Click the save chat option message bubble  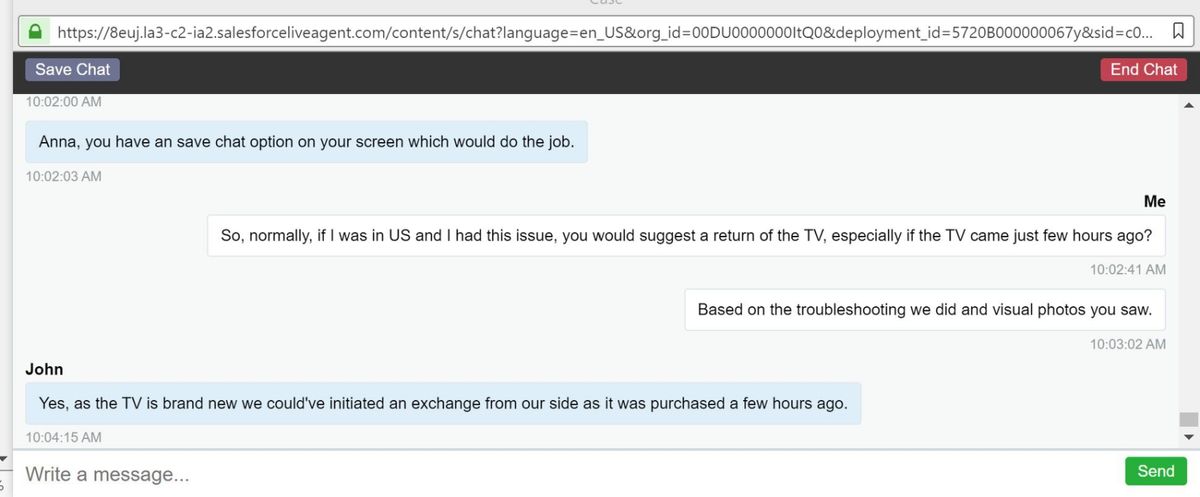pos(306,142)
